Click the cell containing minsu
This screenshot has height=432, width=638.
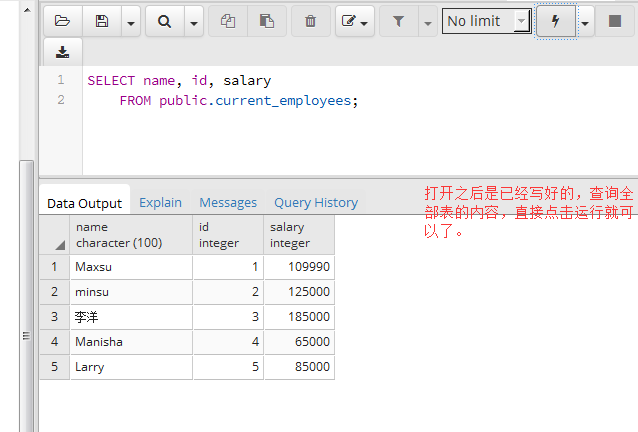tap(131, 292)
